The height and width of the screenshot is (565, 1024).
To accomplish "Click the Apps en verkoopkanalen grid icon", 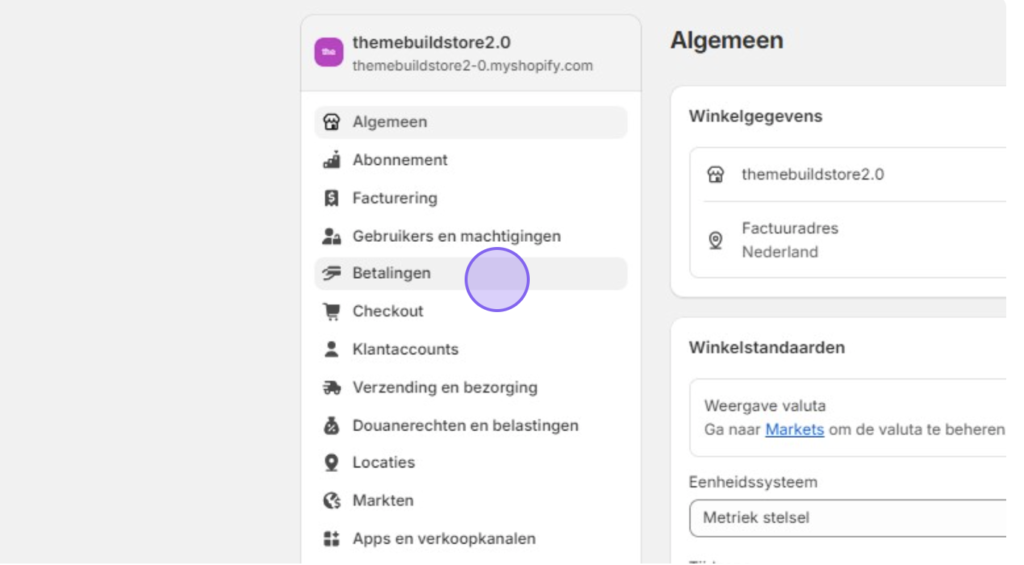I will (x=331, y=538).
